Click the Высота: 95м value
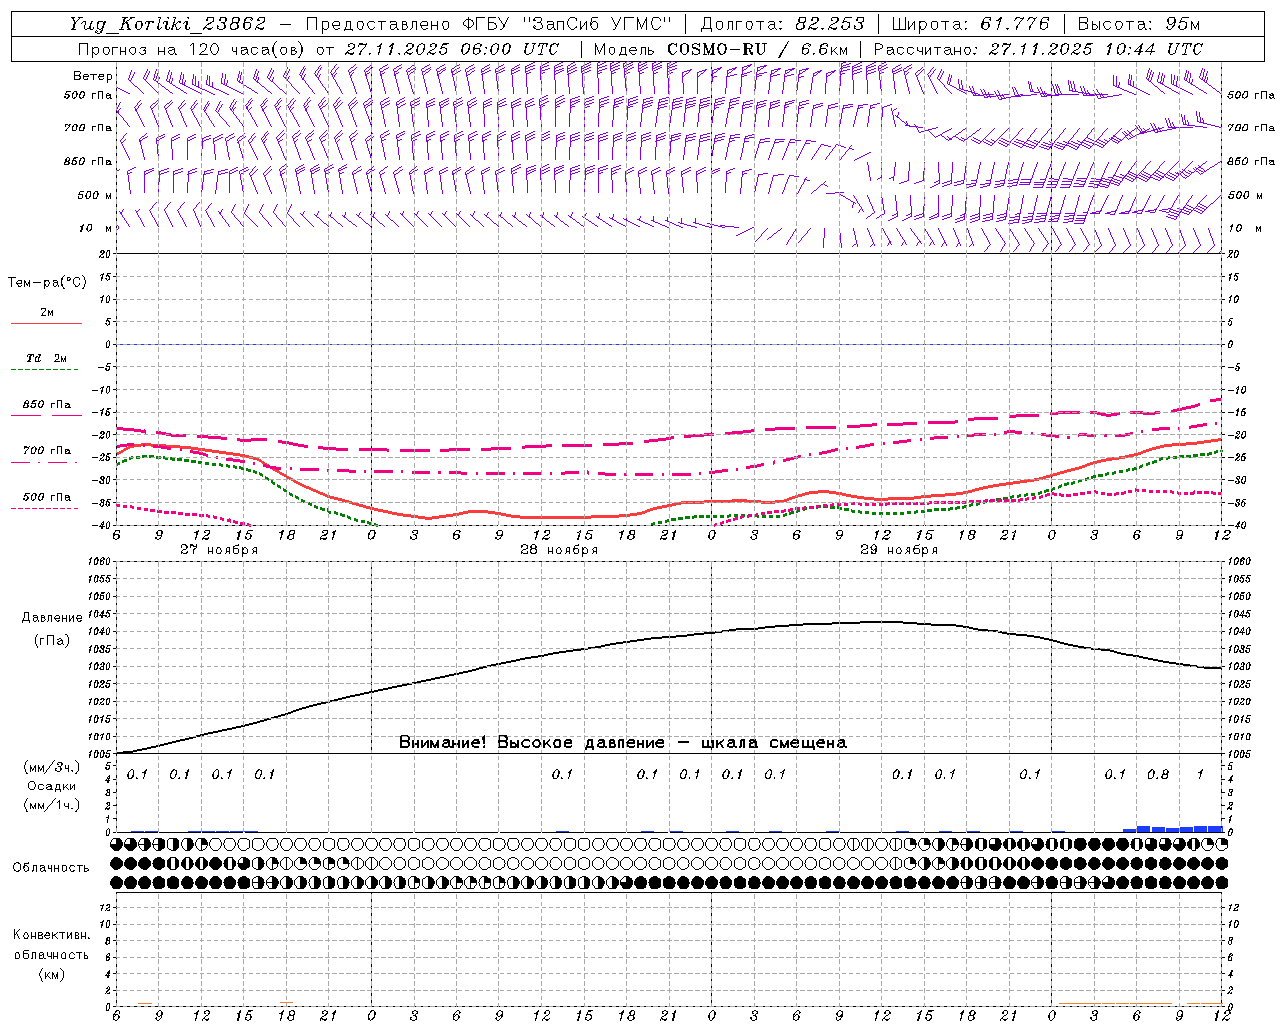 tap(1139, 24)
